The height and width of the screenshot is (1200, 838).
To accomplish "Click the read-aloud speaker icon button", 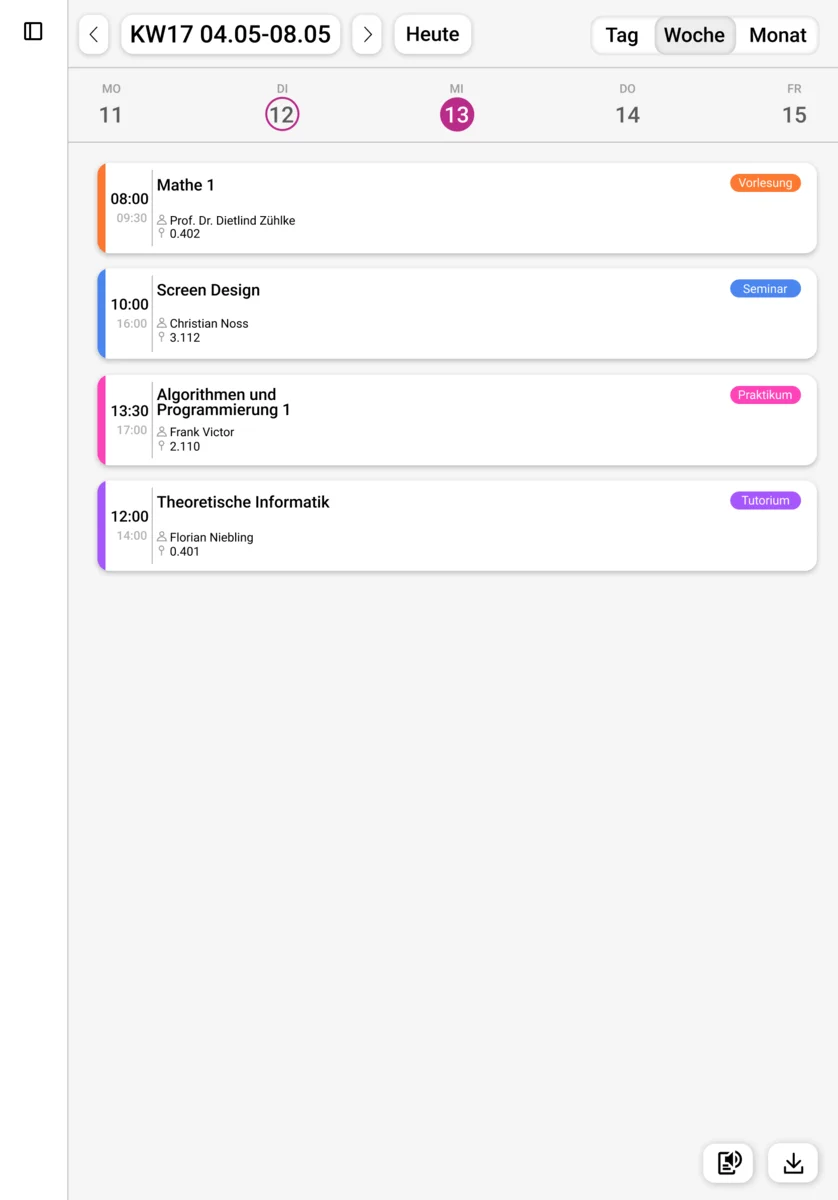I will click(728, 1163).
